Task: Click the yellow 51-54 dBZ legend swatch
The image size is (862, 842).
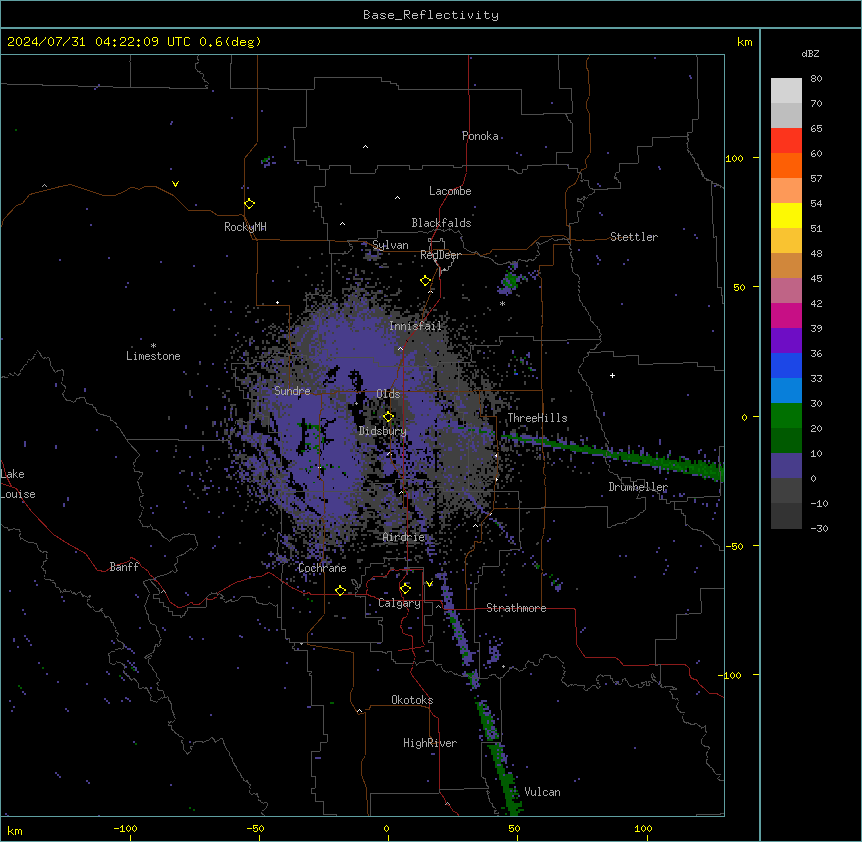Action: click(786, 215)
